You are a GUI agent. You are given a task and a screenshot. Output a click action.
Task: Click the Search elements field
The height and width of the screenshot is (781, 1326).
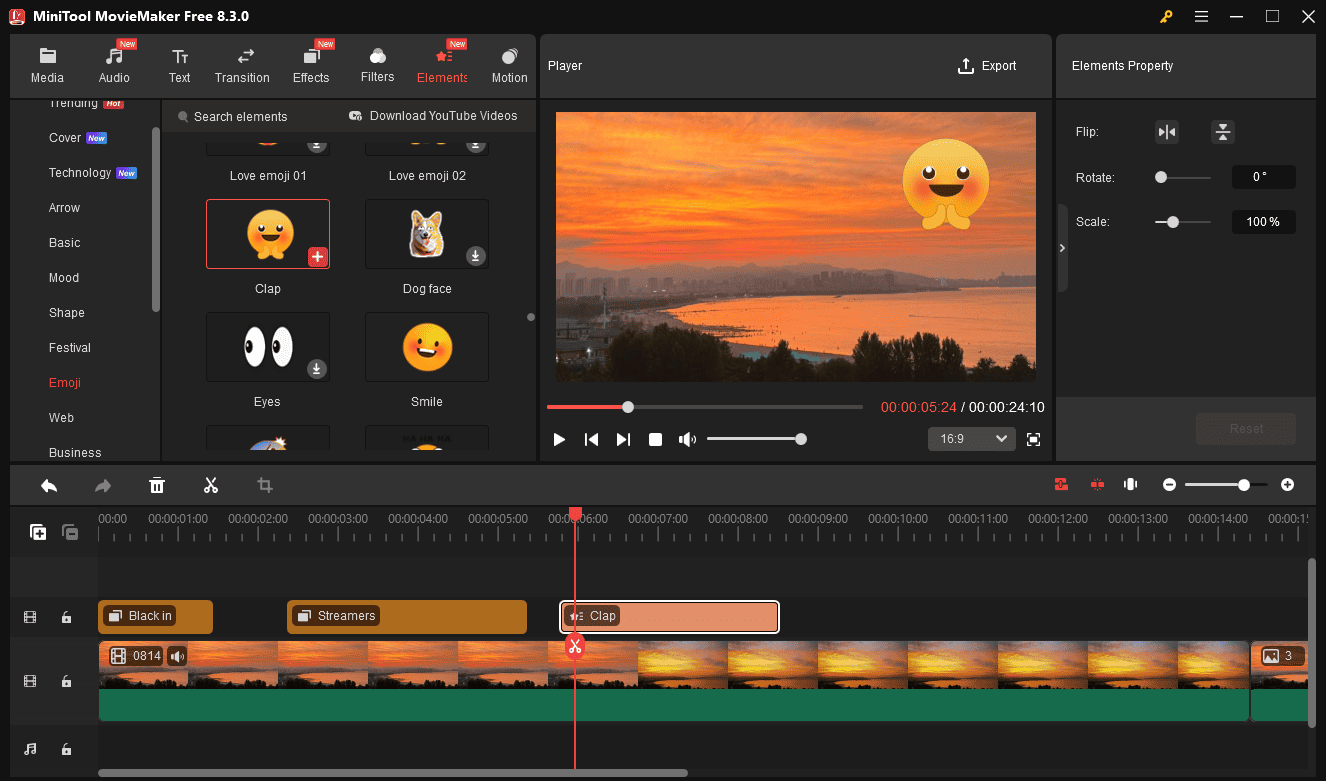[240, 117]
